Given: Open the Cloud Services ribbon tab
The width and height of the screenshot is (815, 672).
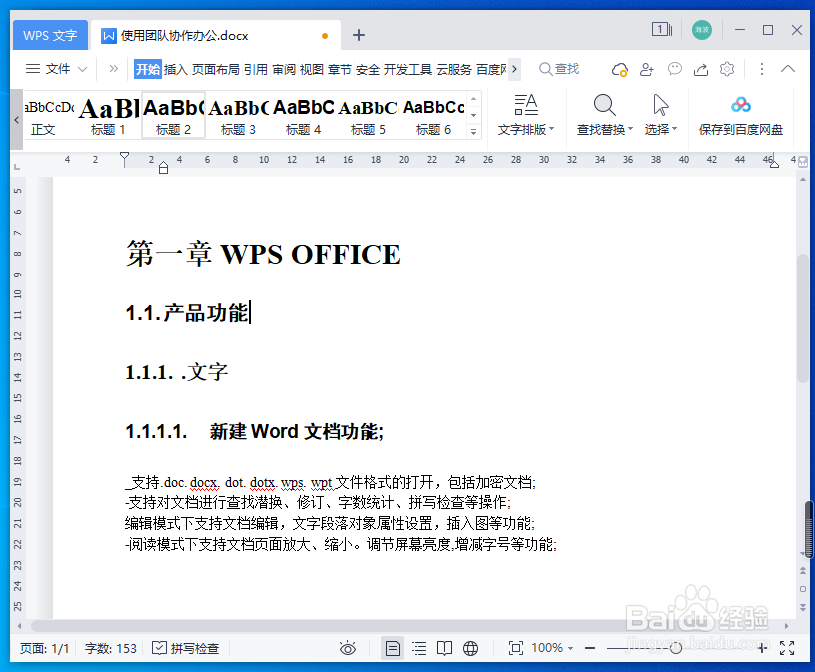Looking at the screenshot, I should point(454,69).
